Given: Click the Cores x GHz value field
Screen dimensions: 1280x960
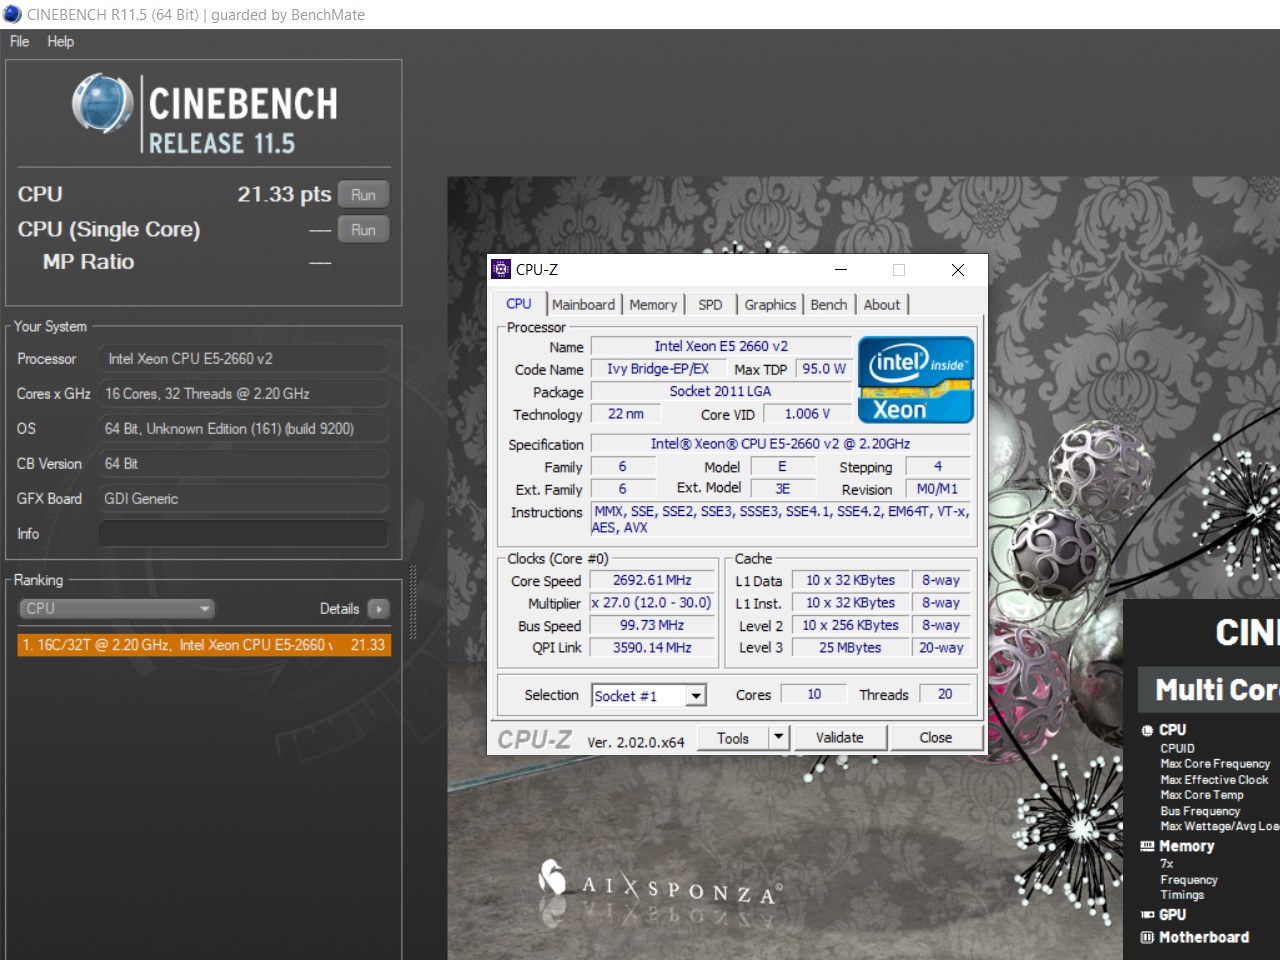Looking at the screenshot, I should pos(243,394).
